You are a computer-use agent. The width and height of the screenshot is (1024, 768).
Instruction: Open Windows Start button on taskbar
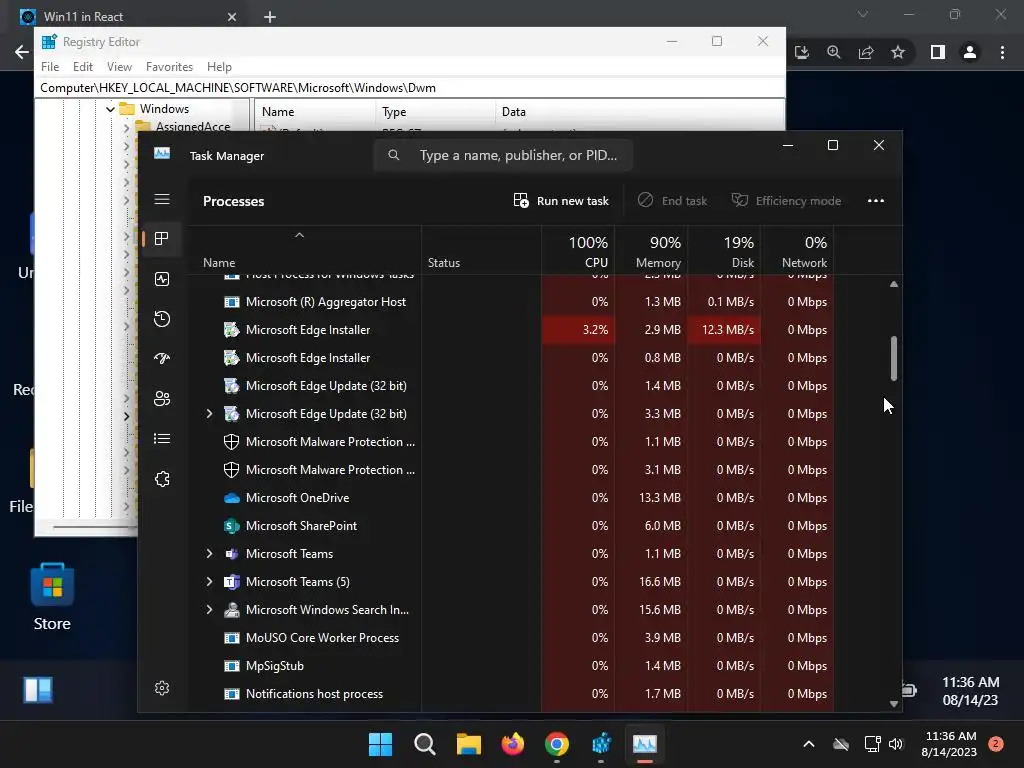click(380, 744)
